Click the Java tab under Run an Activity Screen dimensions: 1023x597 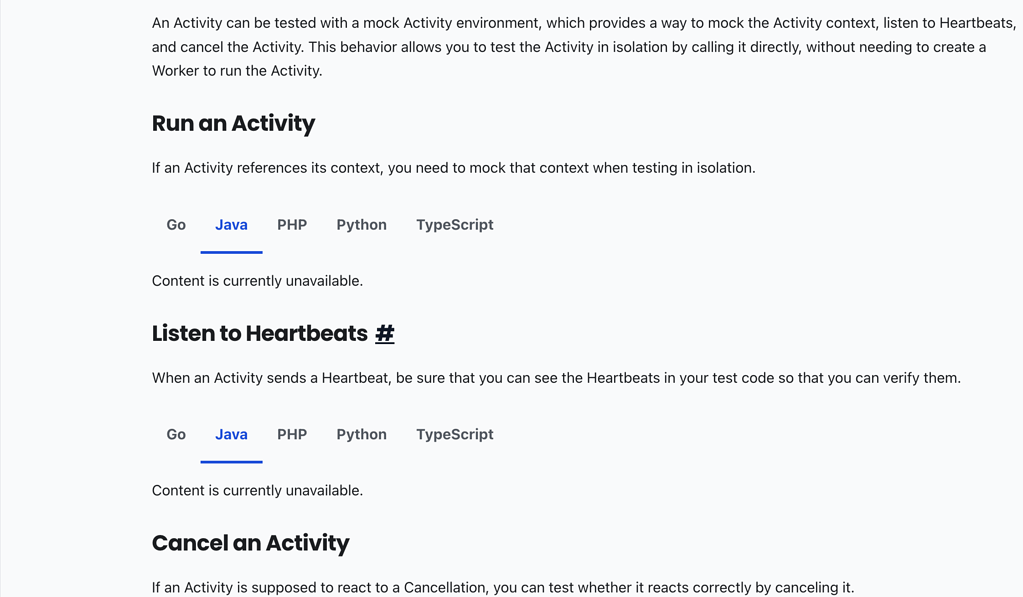pos(231,224)
